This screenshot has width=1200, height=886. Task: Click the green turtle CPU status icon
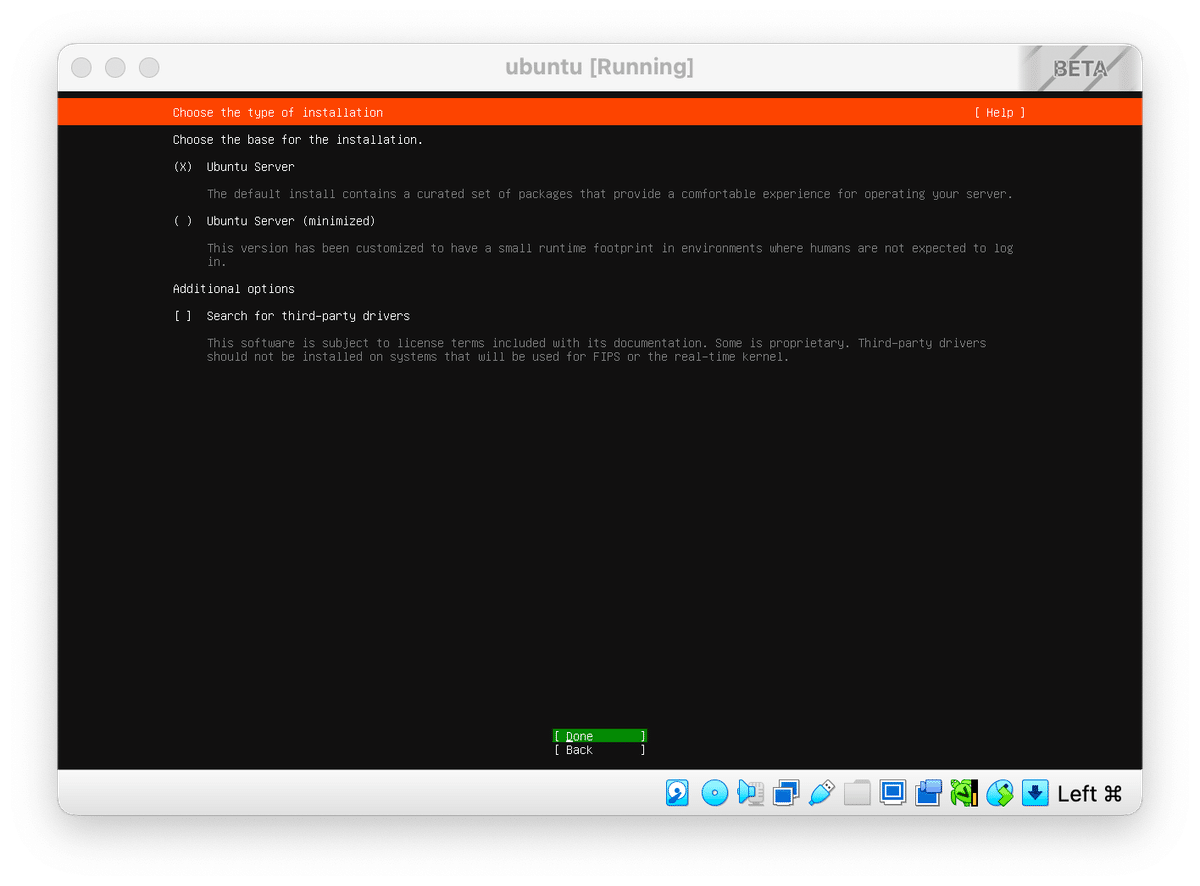pos(964,793)
